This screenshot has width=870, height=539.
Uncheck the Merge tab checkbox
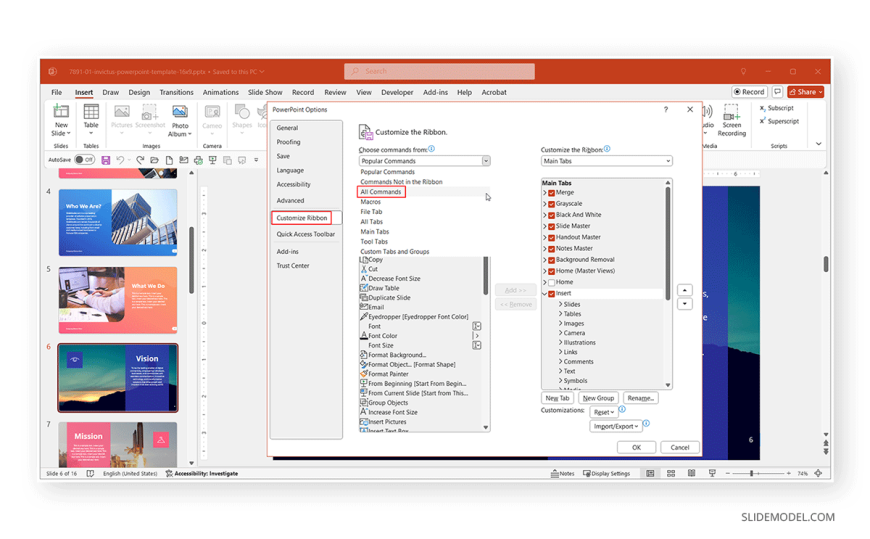tap(552, 193)
